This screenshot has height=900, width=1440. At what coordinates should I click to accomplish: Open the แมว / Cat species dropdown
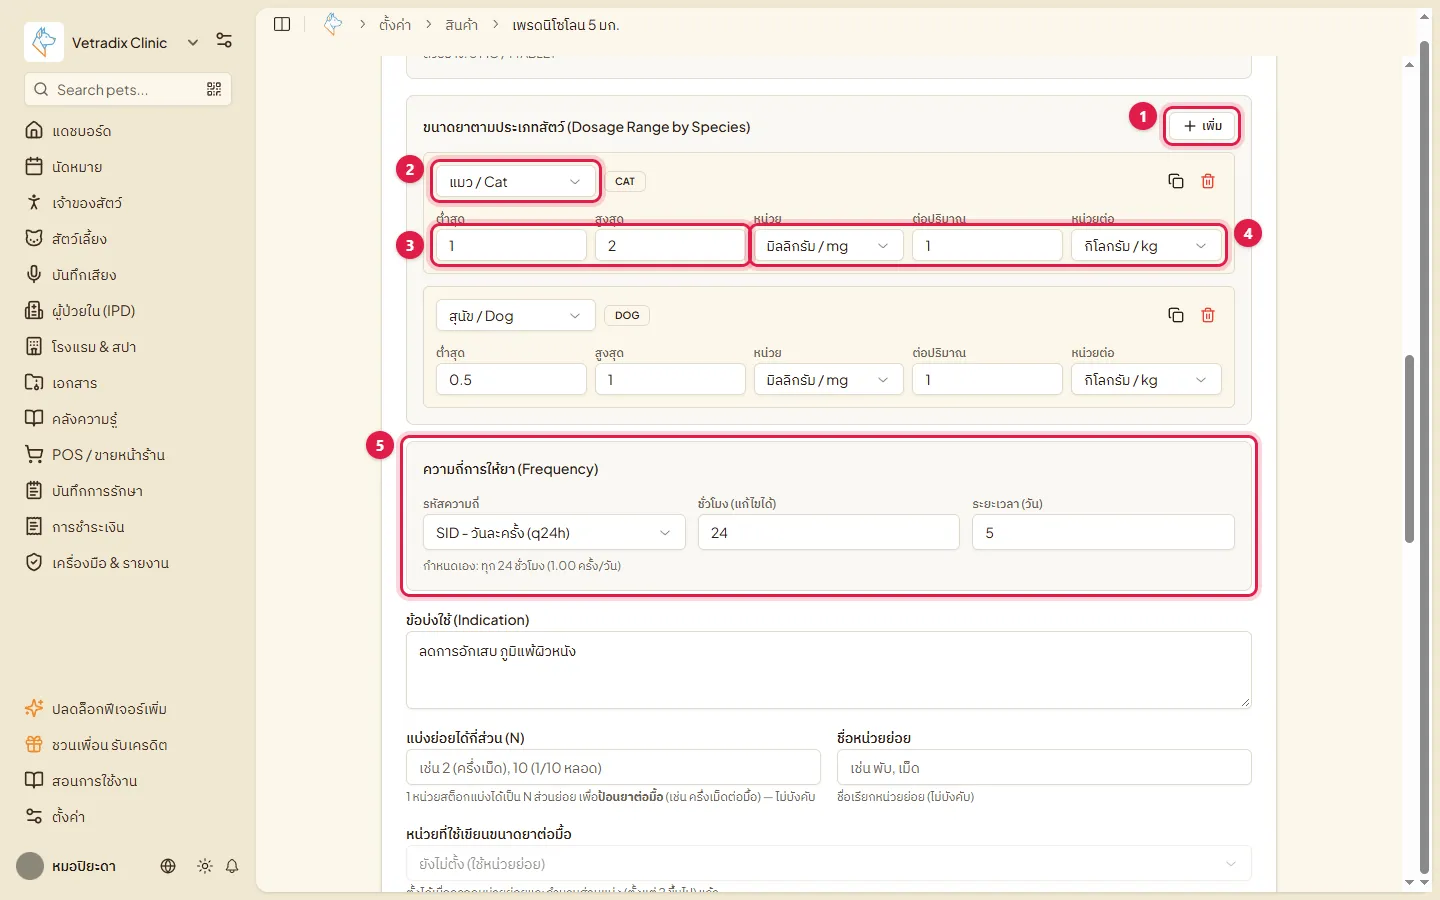pyautogui.click(x=516, y=182)
